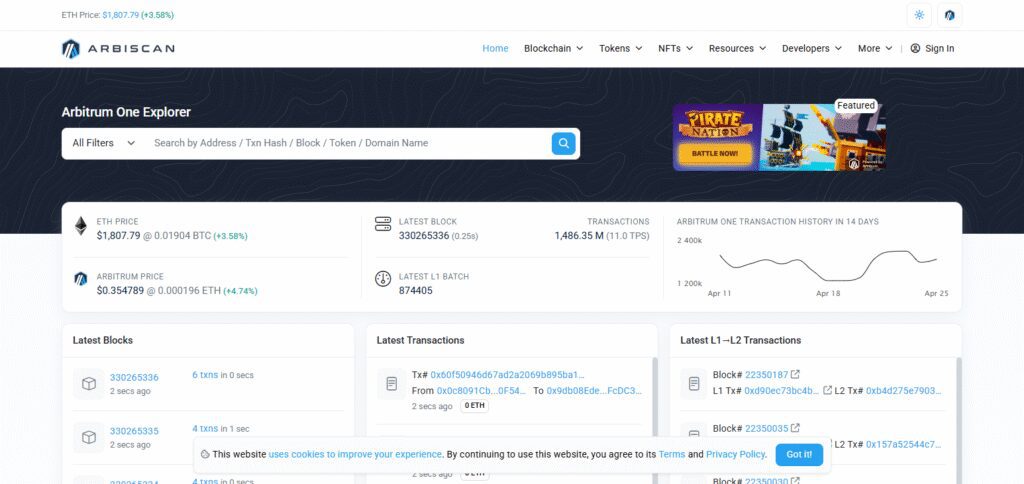This screenshot has width=1024, height=484.
Task: Expand the Developers menu
Action: 812,48
